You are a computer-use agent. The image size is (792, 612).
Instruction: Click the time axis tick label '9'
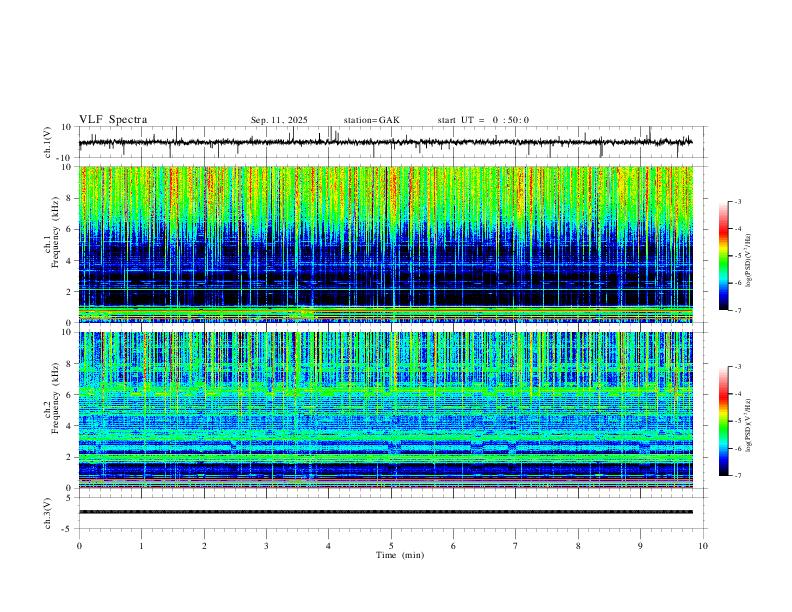tap(640, 546)
